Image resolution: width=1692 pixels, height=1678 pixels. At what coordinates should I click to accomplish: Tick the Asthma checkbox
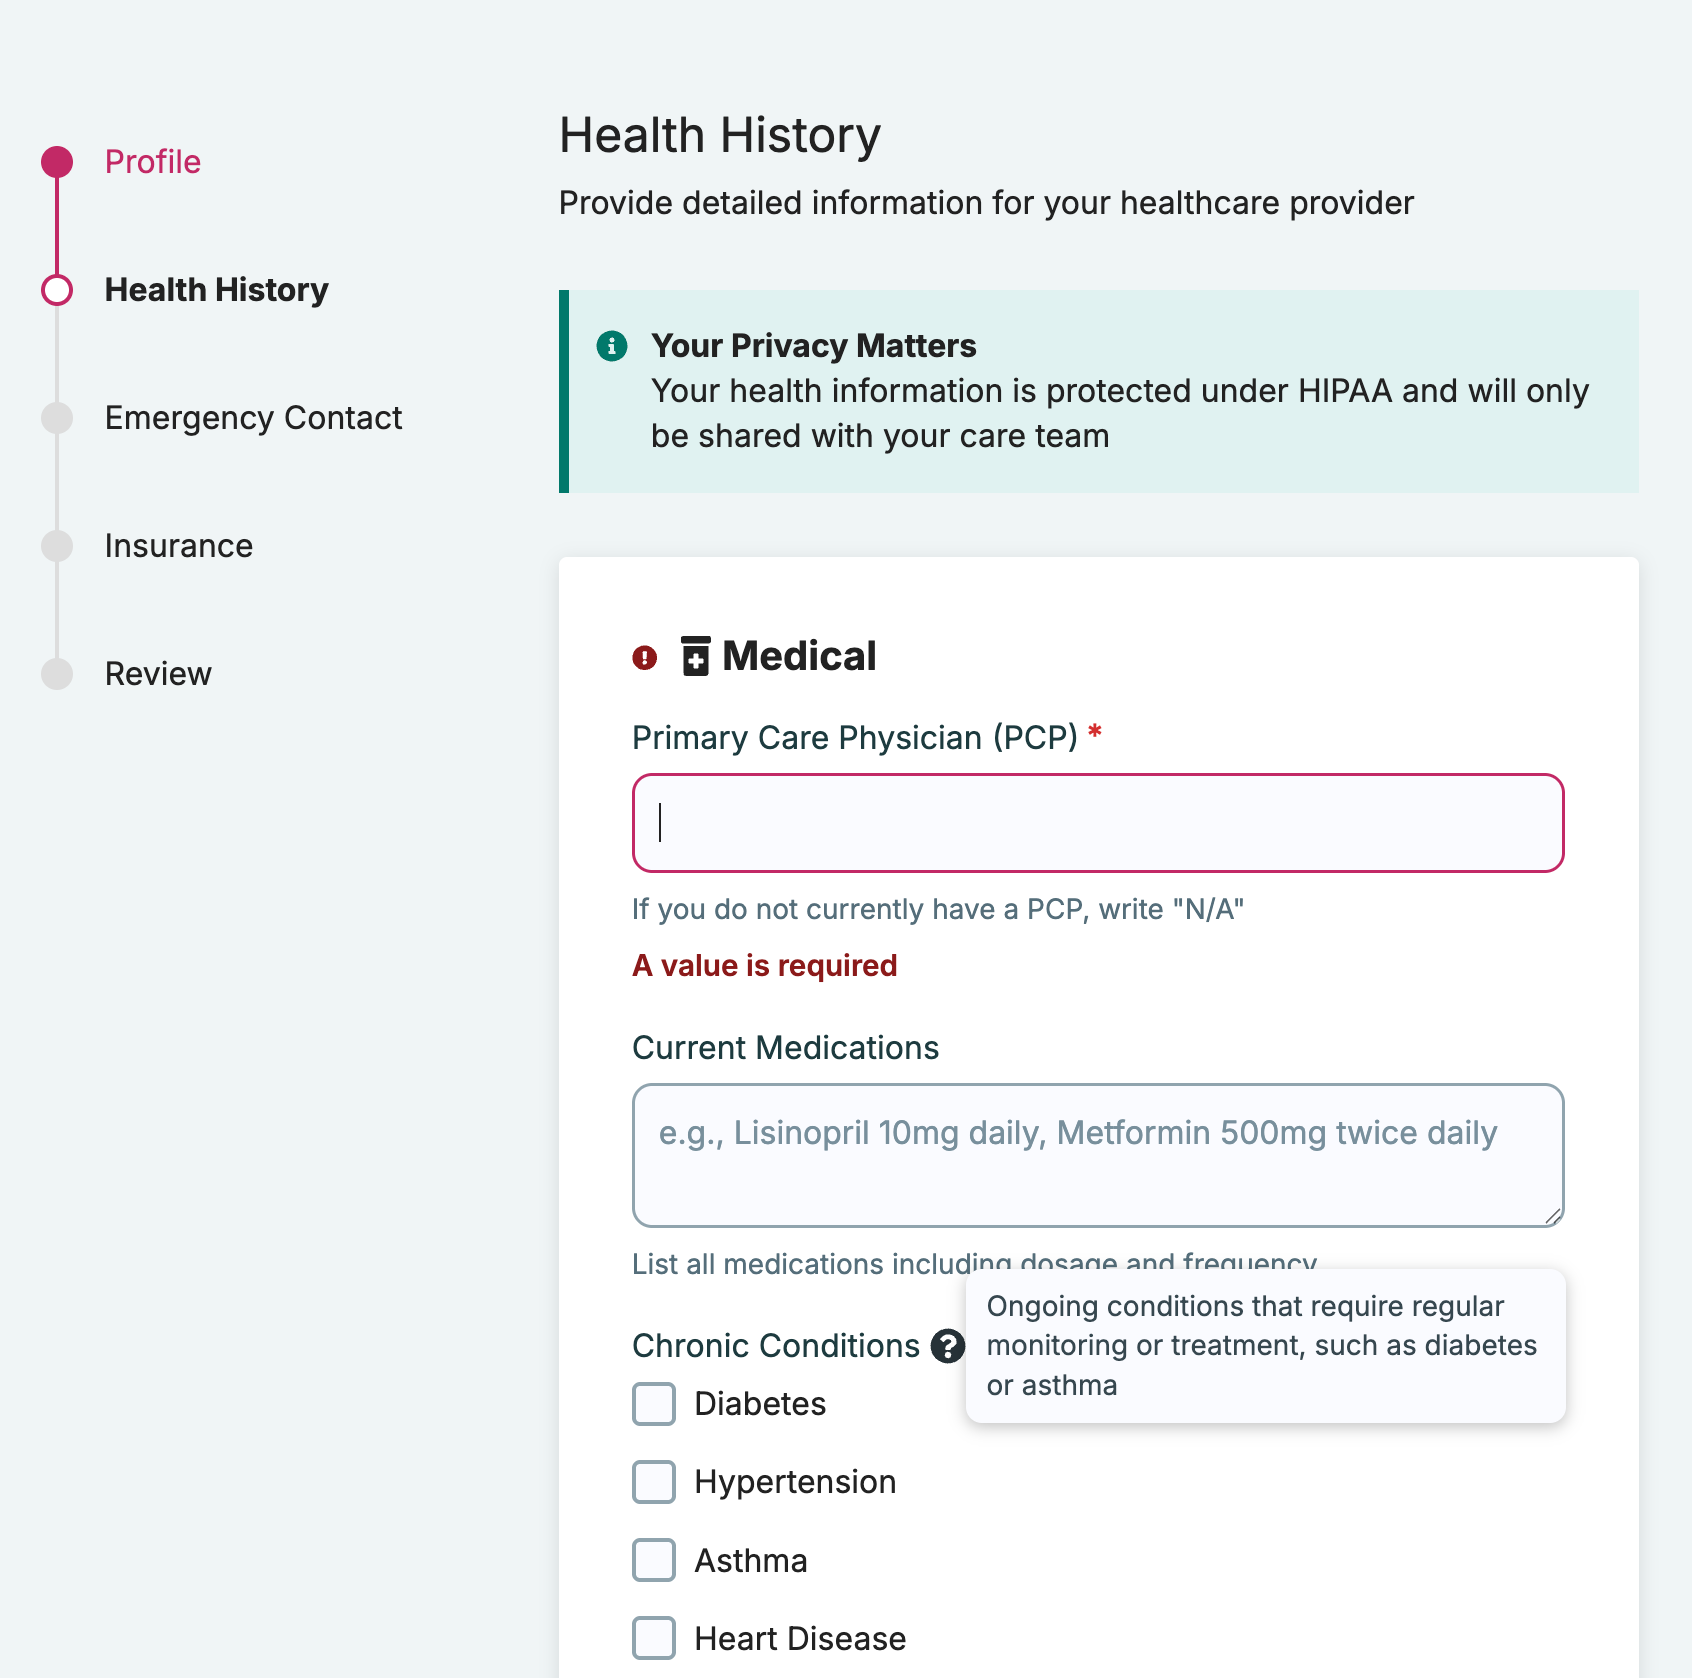pyautogui.click(x=654, y=1560)
